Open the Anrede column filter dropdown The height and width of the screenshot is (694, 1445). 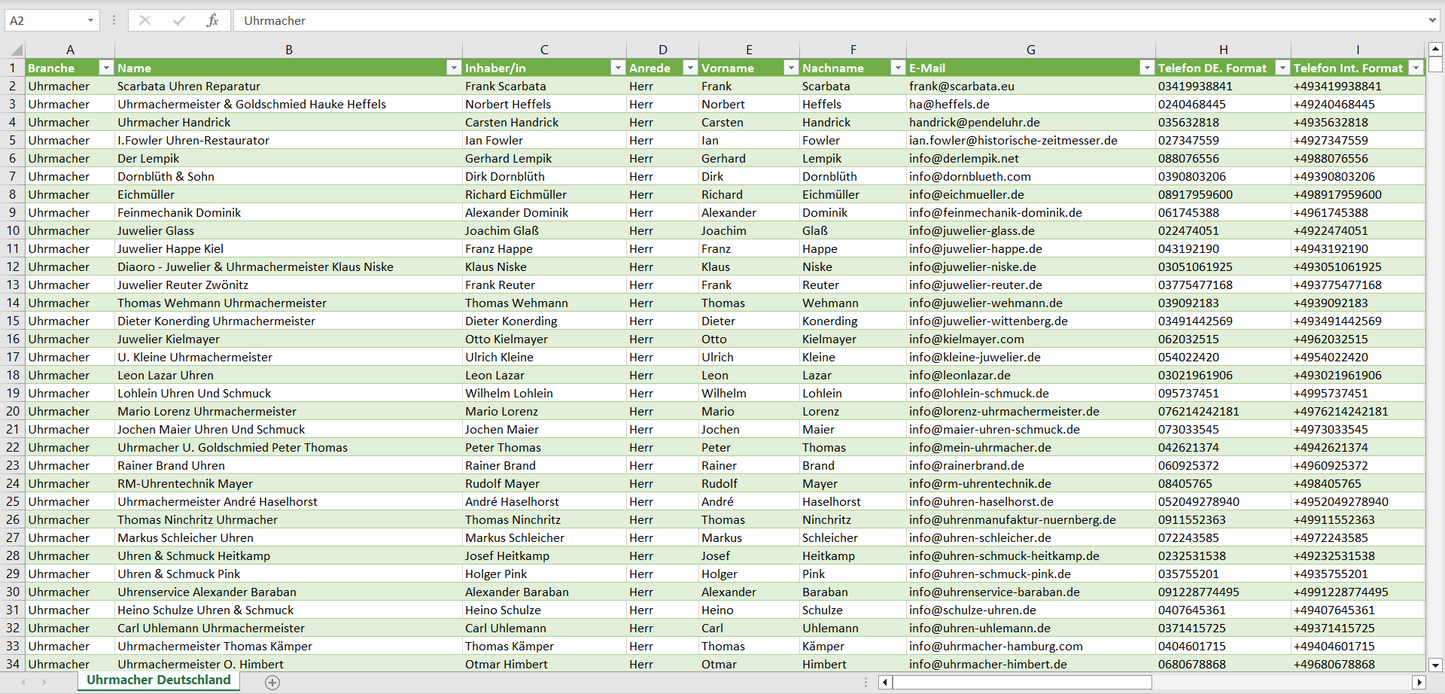689,68
